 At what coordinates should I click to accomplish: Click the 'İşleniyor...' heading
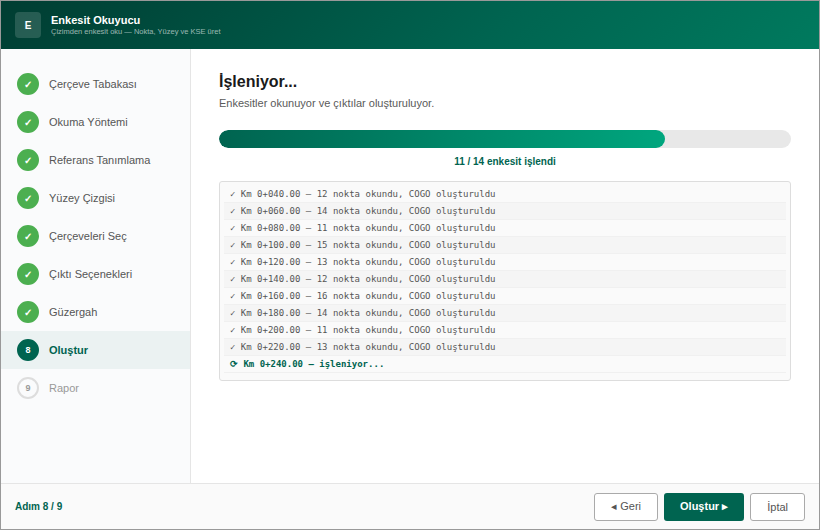click(258, 82)
